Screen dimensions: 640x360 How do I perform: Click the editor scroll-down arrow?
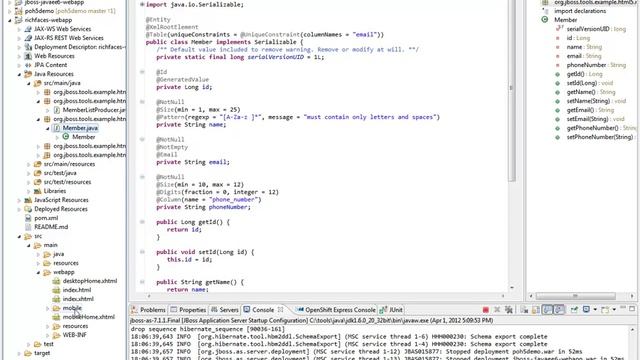coord(512,287)
